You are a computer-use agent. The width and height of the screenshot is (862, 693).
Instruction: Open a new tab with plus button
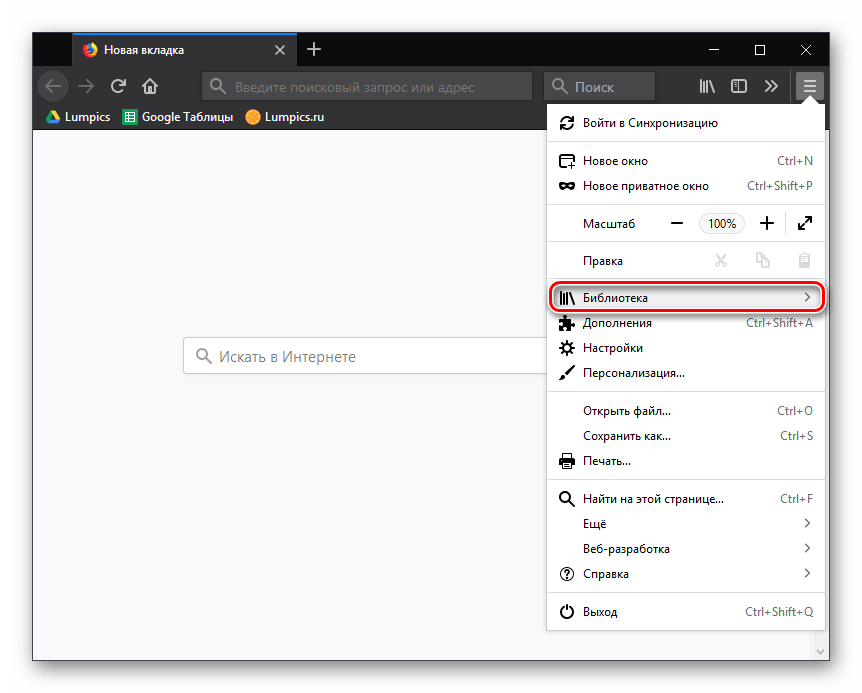point(314,49)
